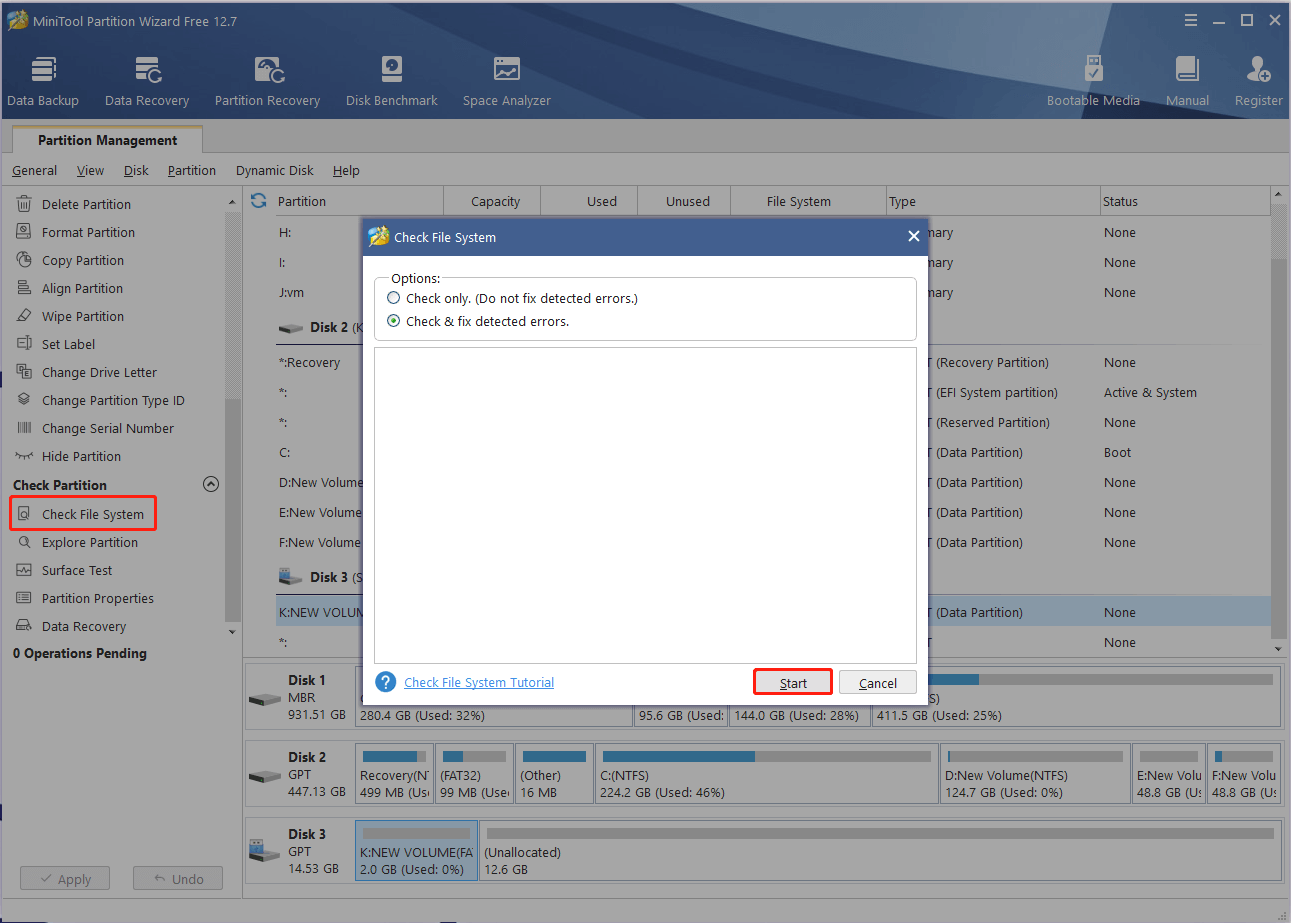
Task: Open the Disk menu
Action: pyautogui.click(x=136, y=170)
